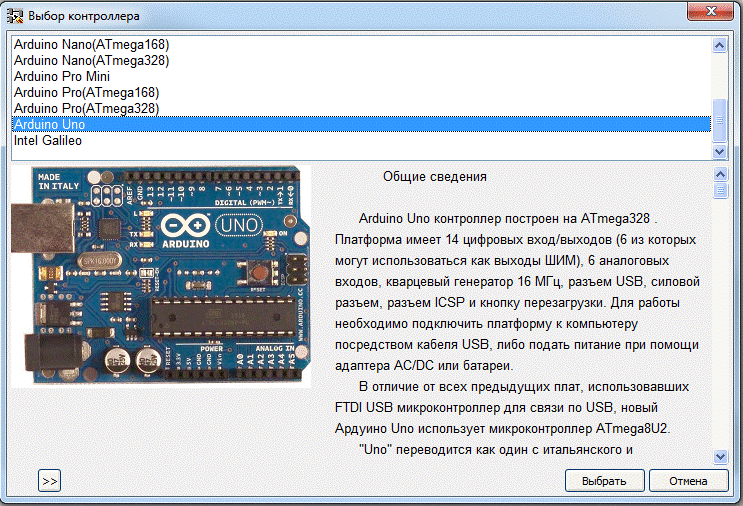Click the description panel scroll-down arrow
The height and width of the screenshot is (506, 743).
tap(720, 457)
